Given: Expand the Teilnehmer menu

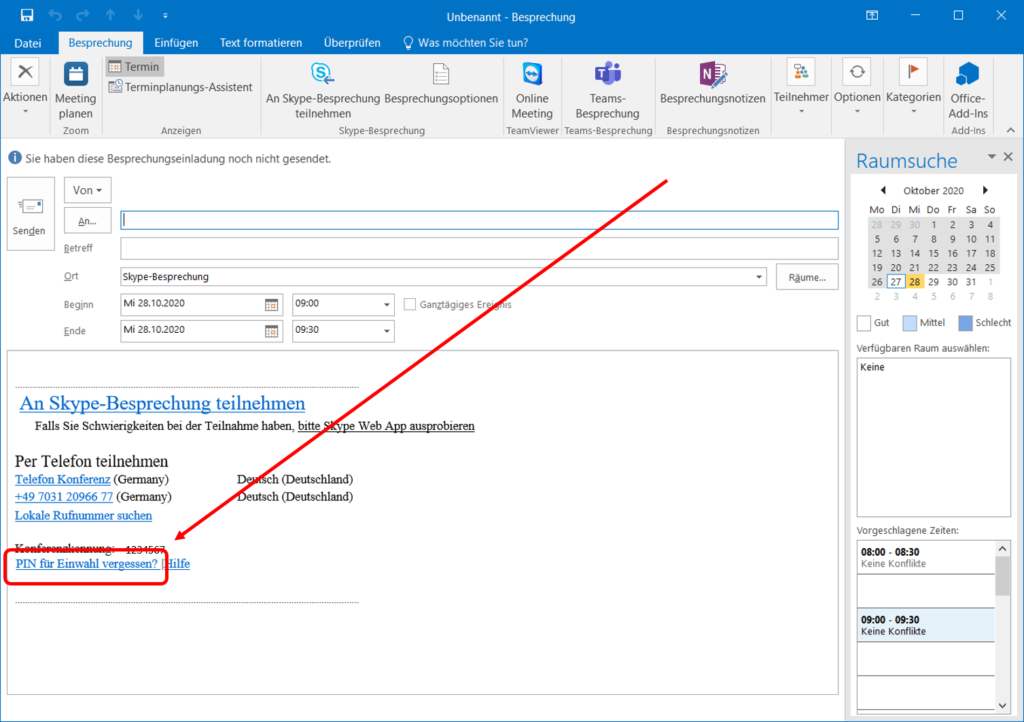Looking at the screenshot, I should (801, 88).
